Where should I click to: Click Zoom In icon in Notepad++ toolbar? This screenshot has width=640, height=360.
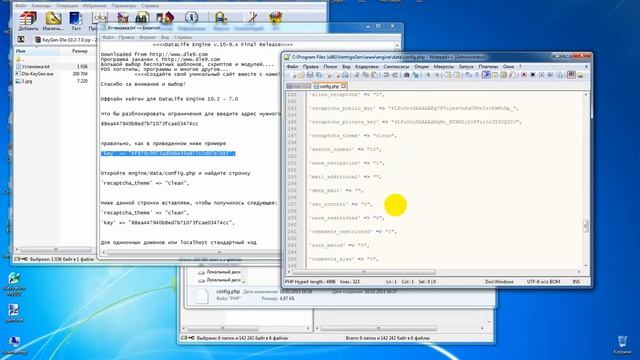click(x=428, y=75)
